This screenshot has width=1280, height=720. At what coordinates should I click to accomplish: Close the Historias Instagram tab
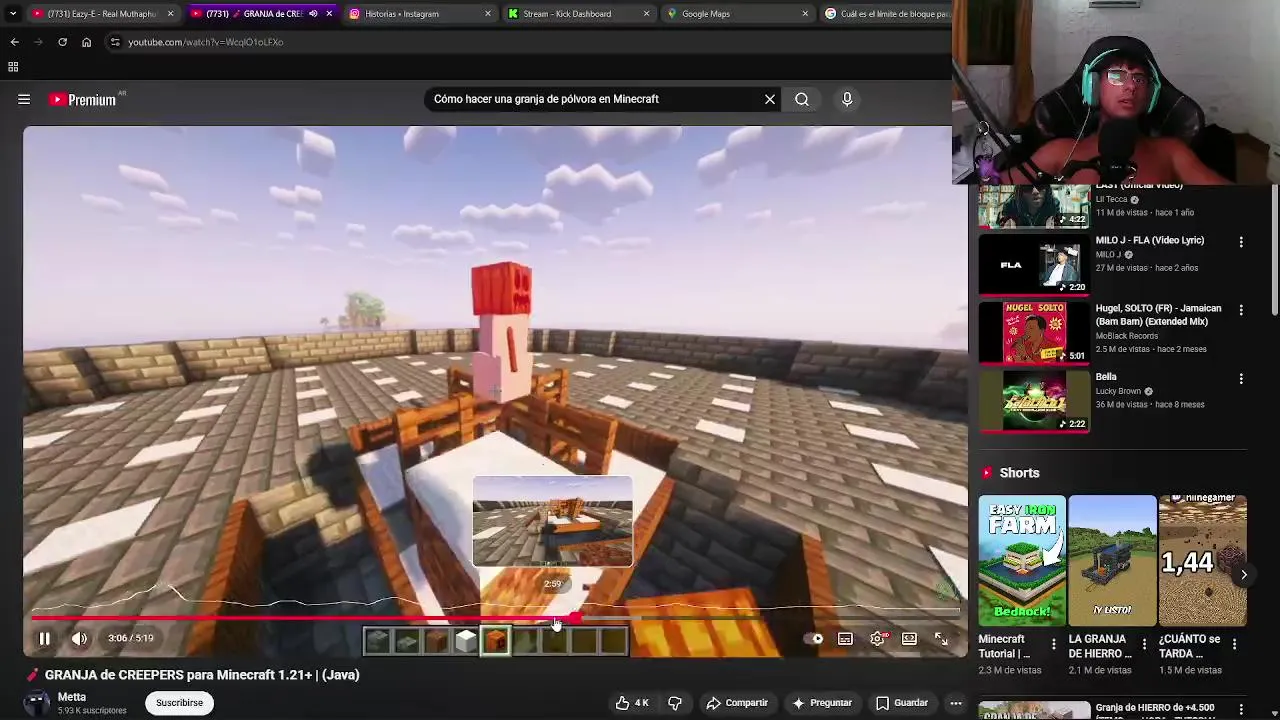click(488, 14)
